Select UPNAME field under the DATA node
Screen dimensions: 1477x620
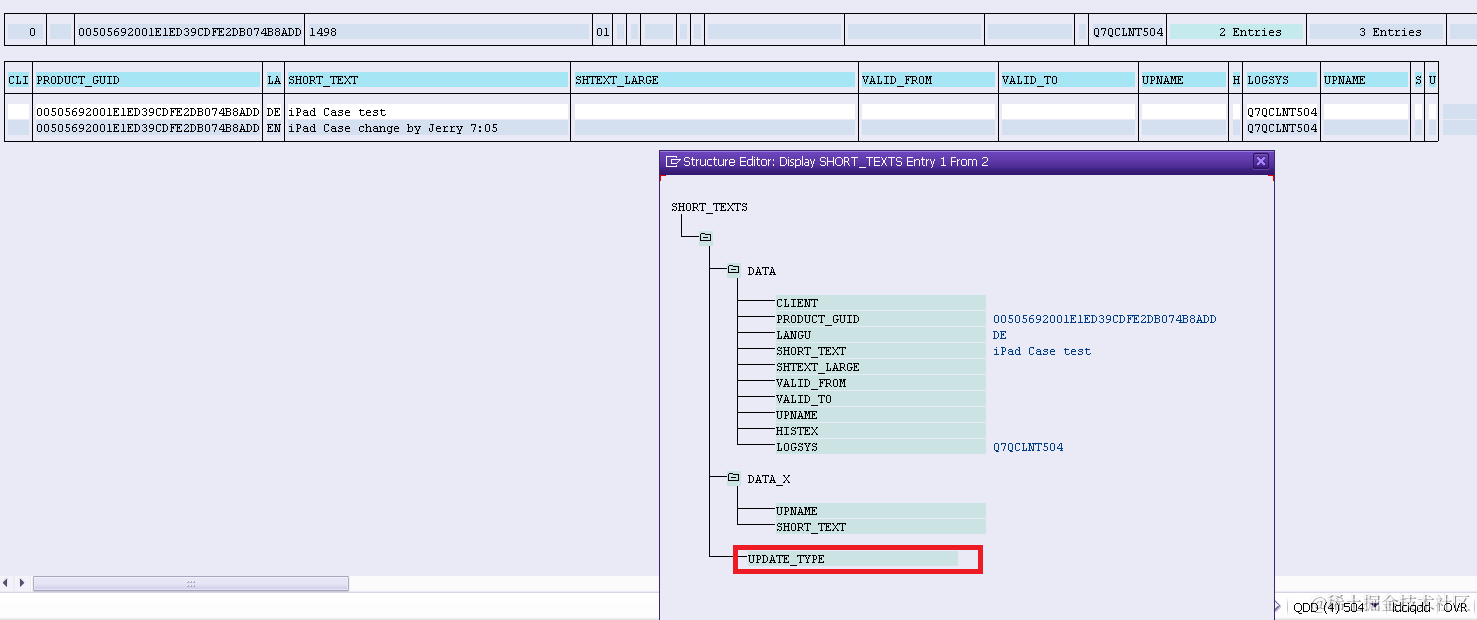click(880, 415)
